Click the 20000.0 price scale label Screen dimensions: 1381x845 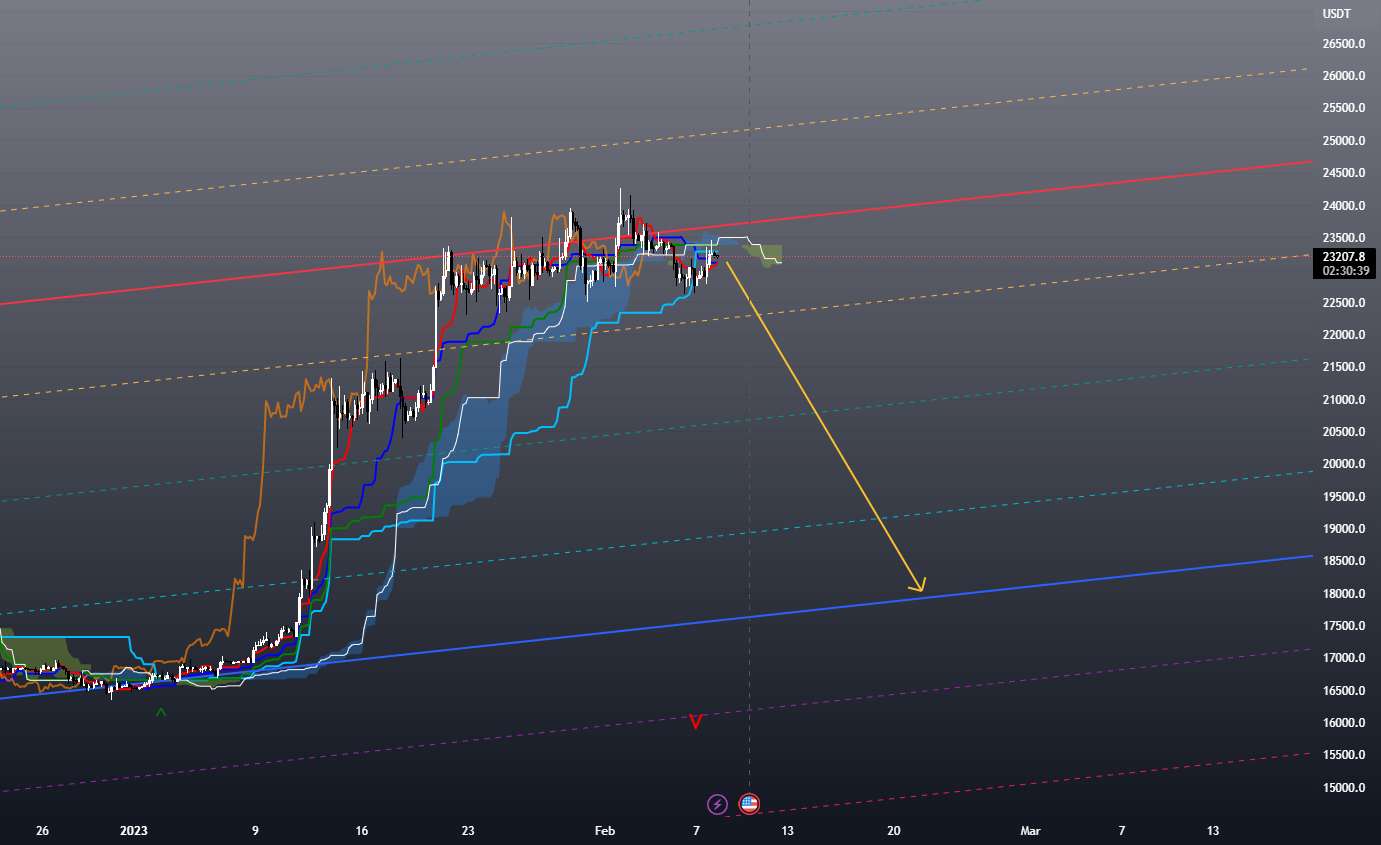1343,464
